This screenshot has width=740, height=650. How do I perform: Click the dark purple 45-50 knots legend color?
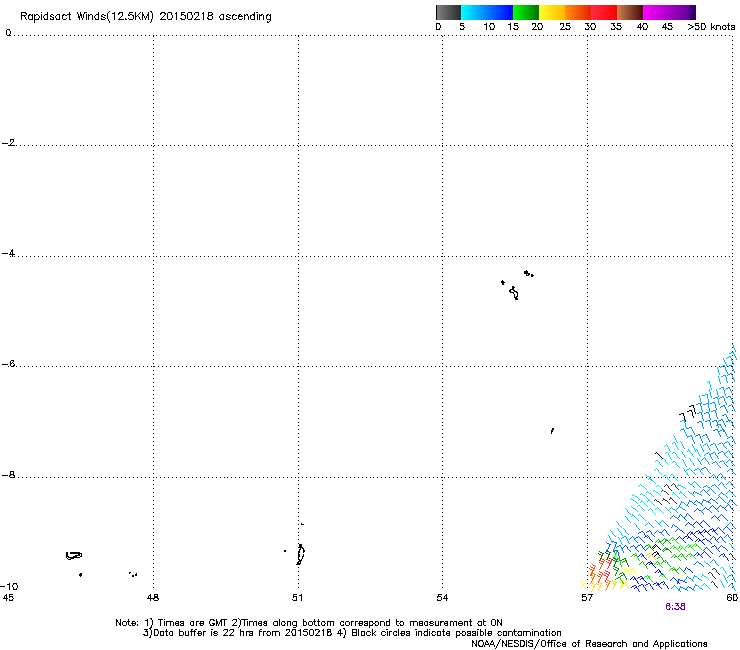point(682,12)
